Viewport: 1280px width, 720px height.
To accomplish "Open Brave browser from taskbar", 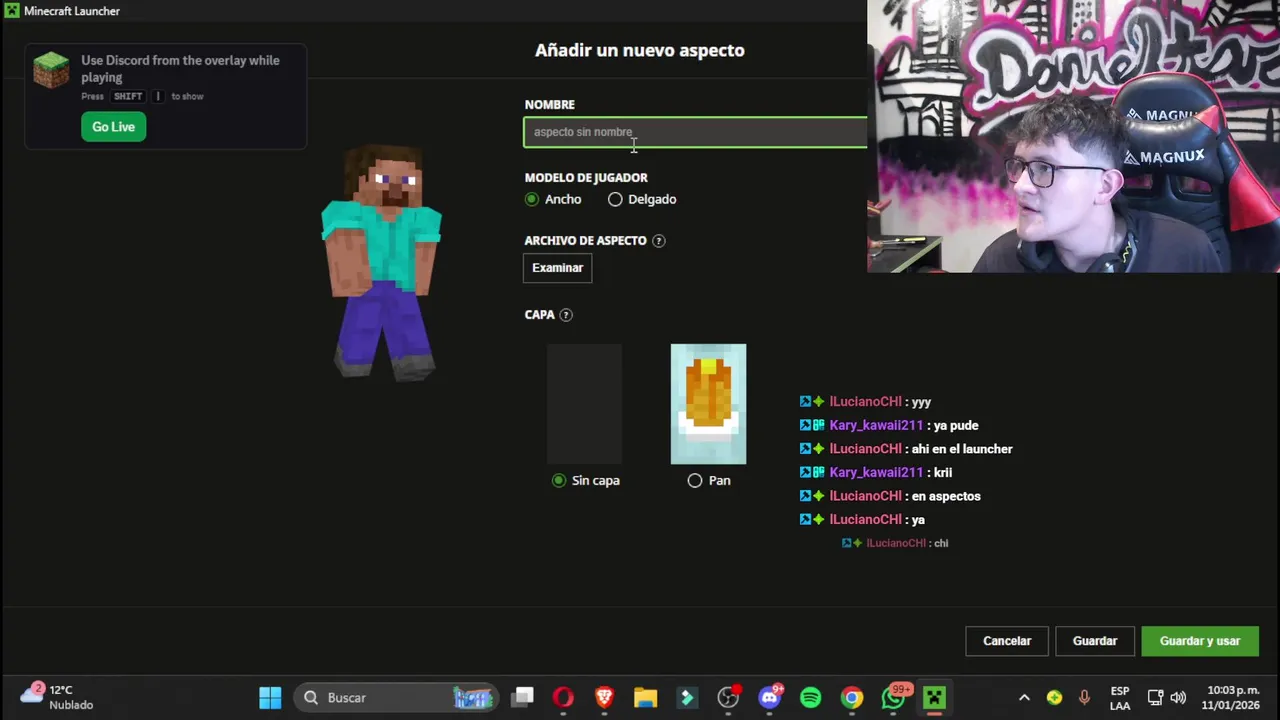I will (605, 698).
